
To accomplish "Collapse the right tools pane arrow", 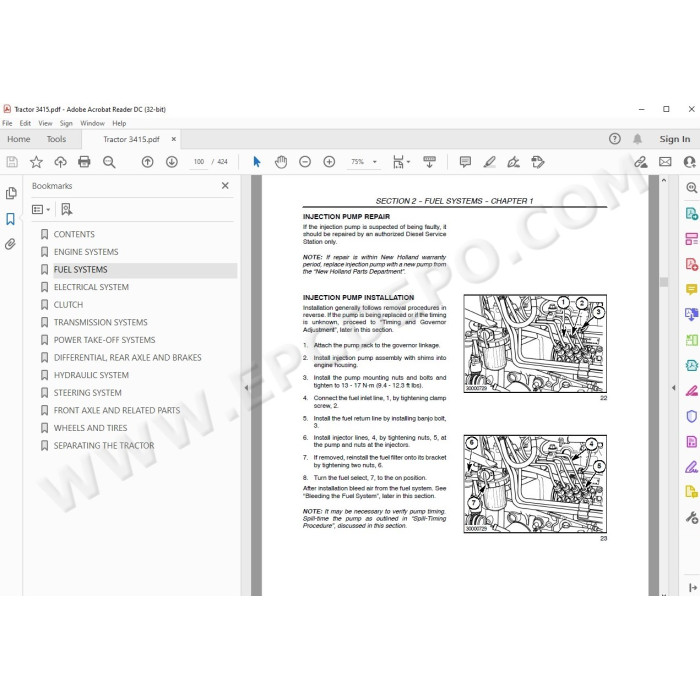I will click(674, 388).
